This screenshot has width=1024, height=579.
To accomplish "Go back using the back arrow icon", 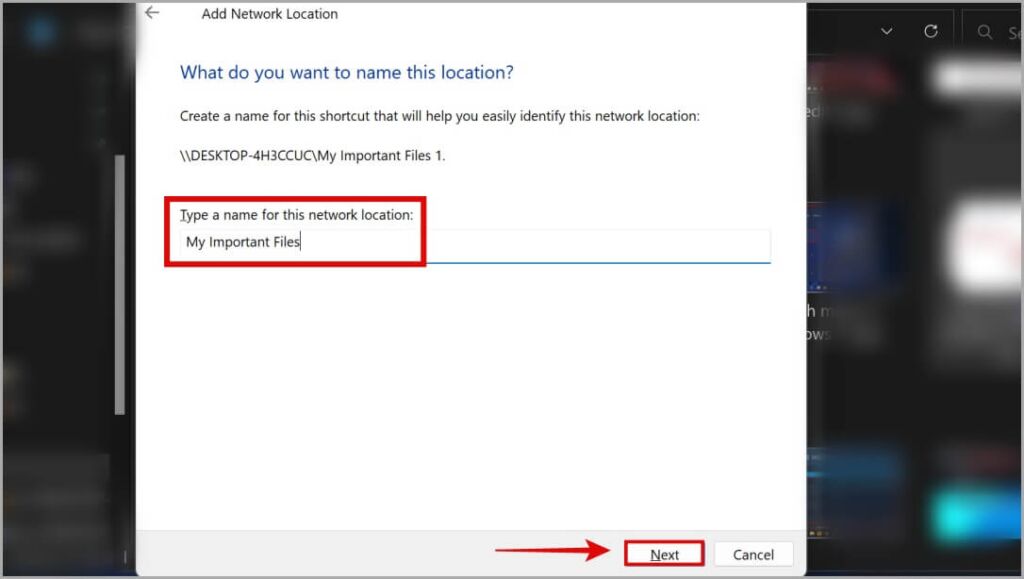I will (x=150, y=13).
